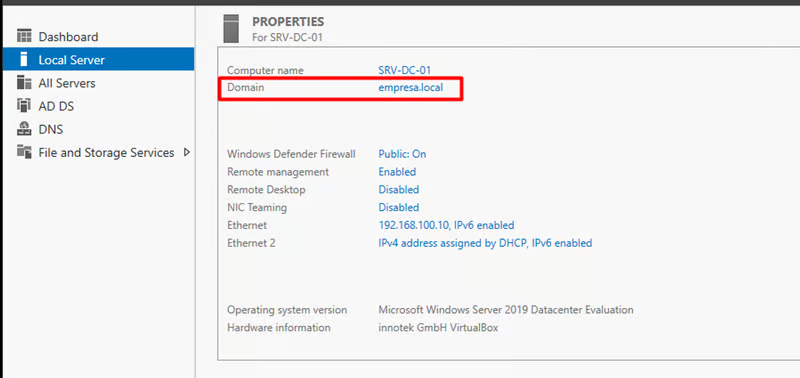Screen dimensions: 800x378
Task: Click NIC Teaming Disabled link
Action: (398, 208)
